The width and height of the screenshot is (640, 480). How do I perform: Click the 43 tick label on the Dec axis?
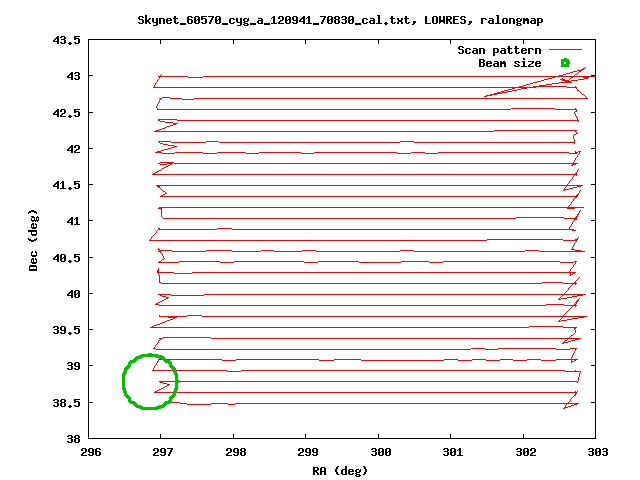click(73, 76)
